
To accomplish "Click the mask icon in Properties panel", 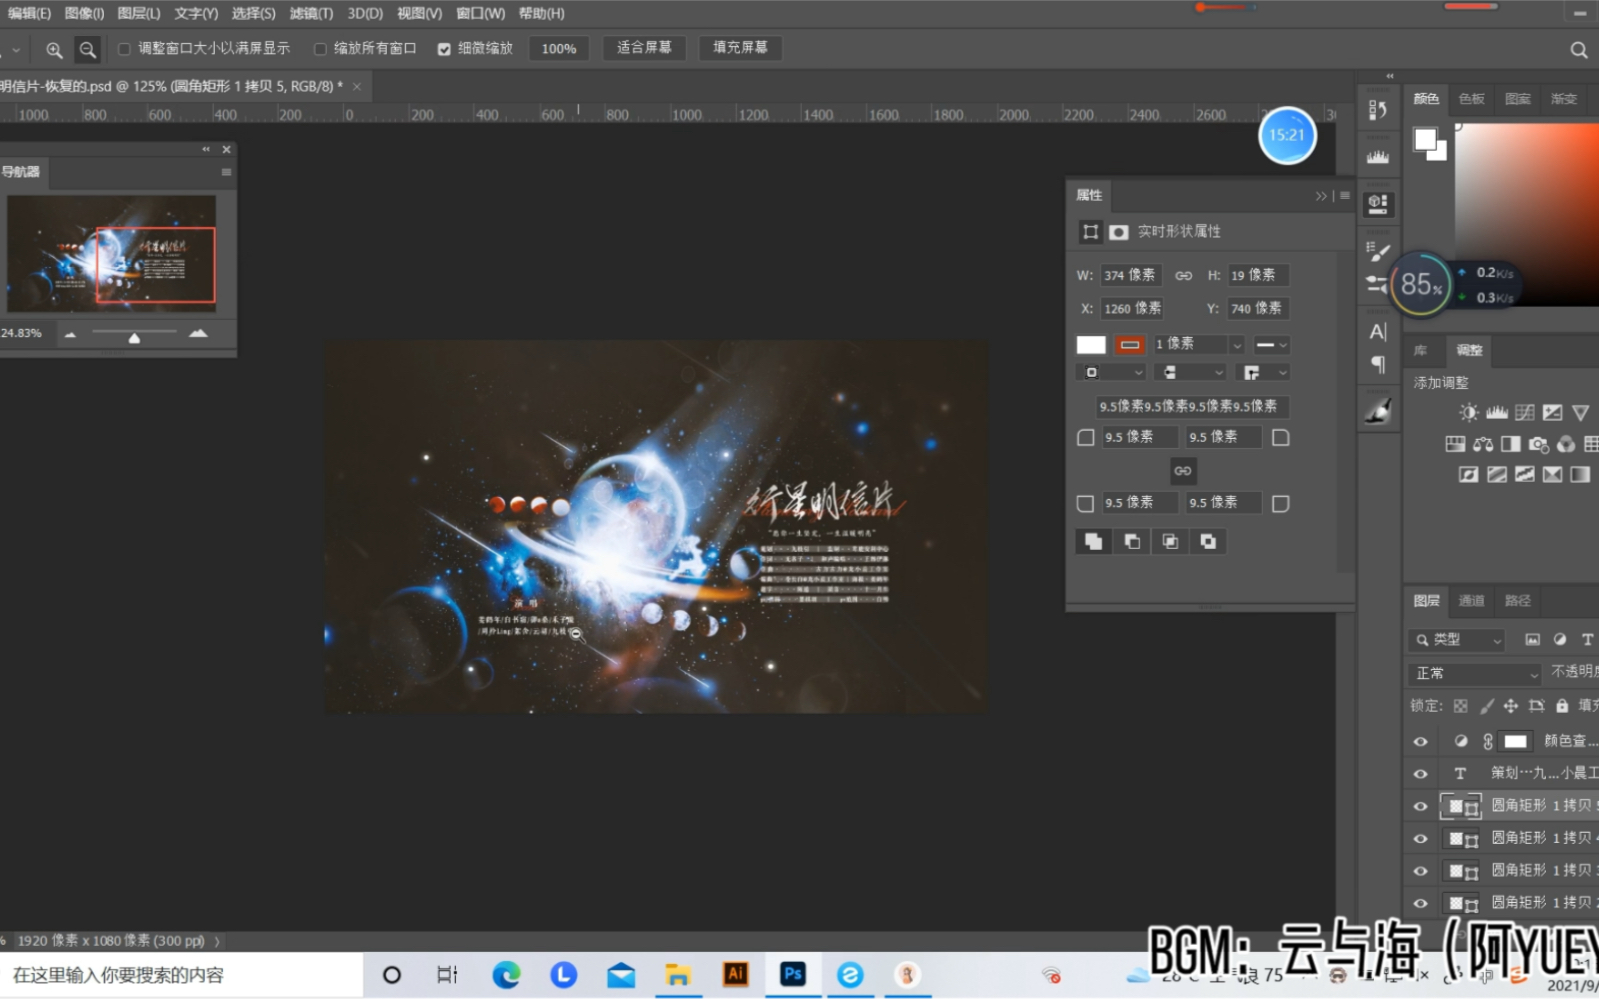I will pyautogui.click(x=1118, y=232).
